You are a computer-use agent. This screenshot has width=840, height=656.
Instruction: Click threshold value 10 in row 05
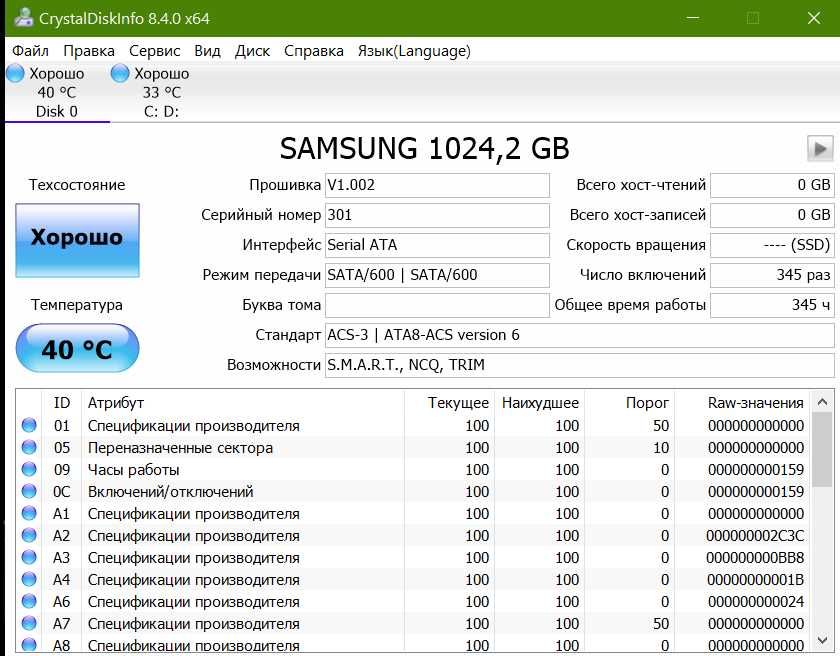coord(661,447)
